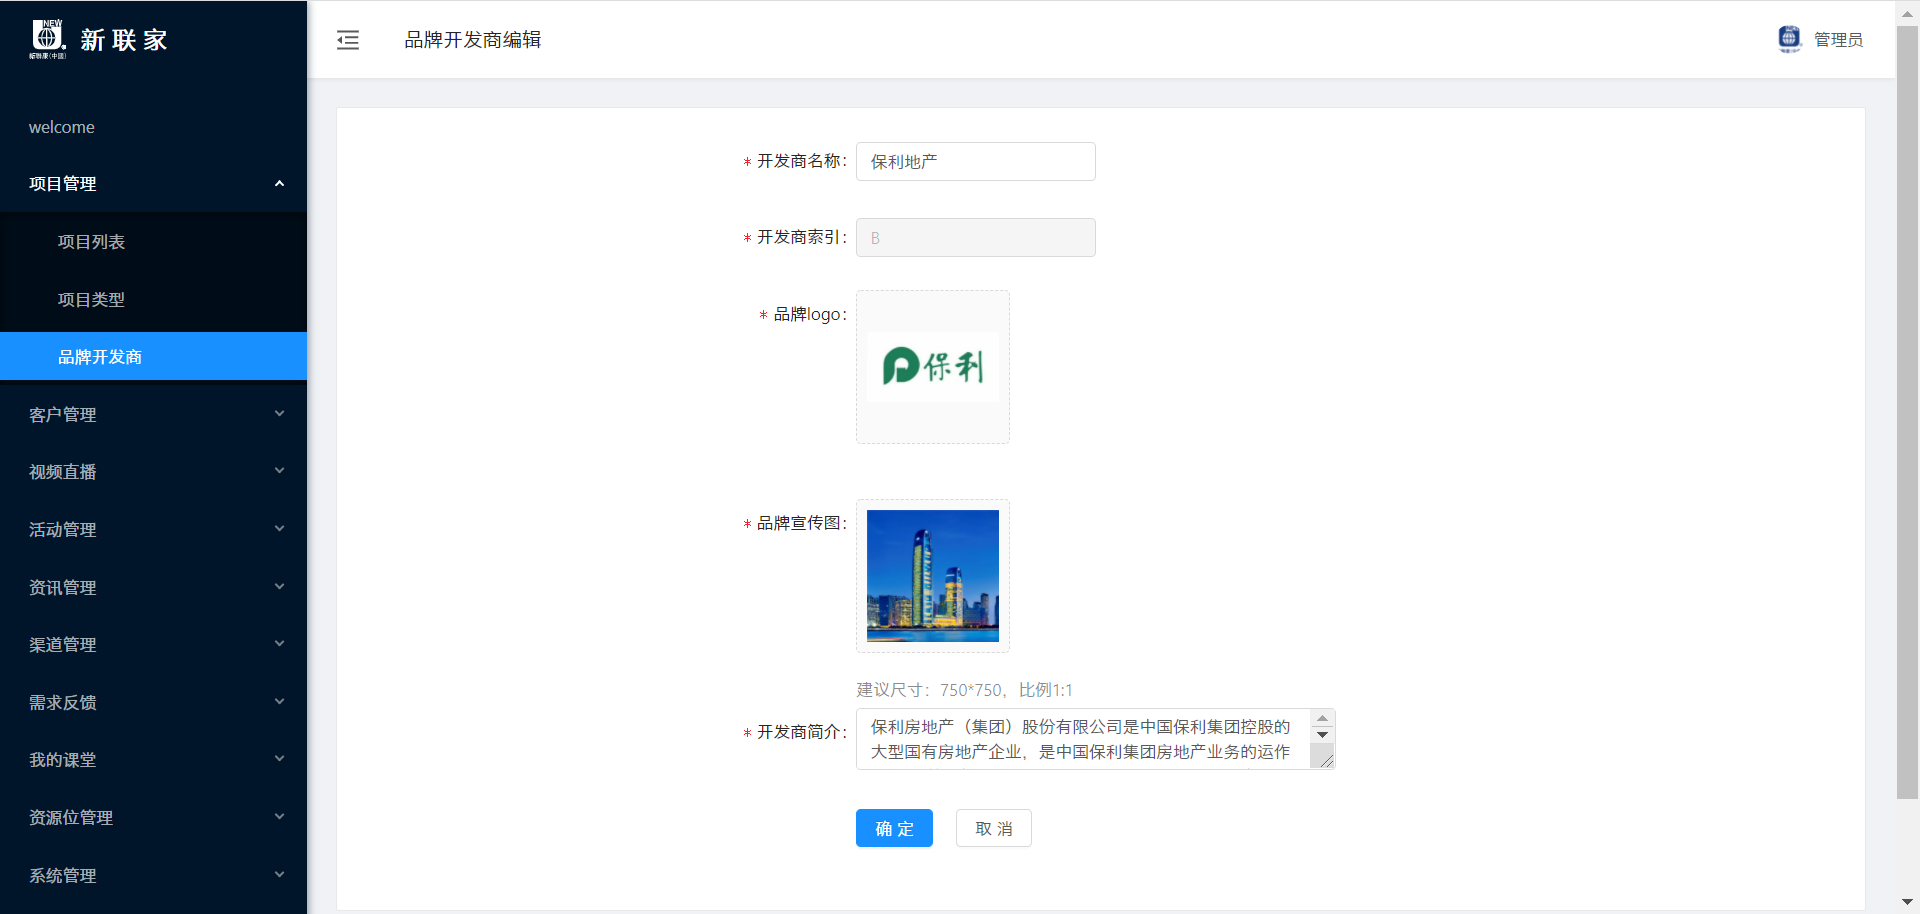Collapse the 项目管理 menu chevron

point(280,184)
